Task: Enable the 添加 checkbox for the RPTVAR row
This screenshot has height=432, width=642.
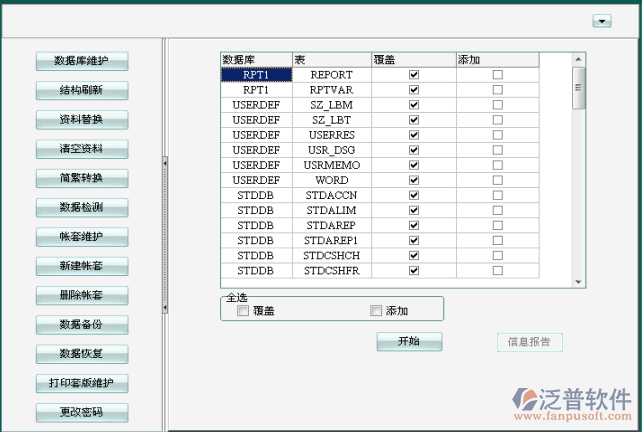Action: [x=497, y=90]
